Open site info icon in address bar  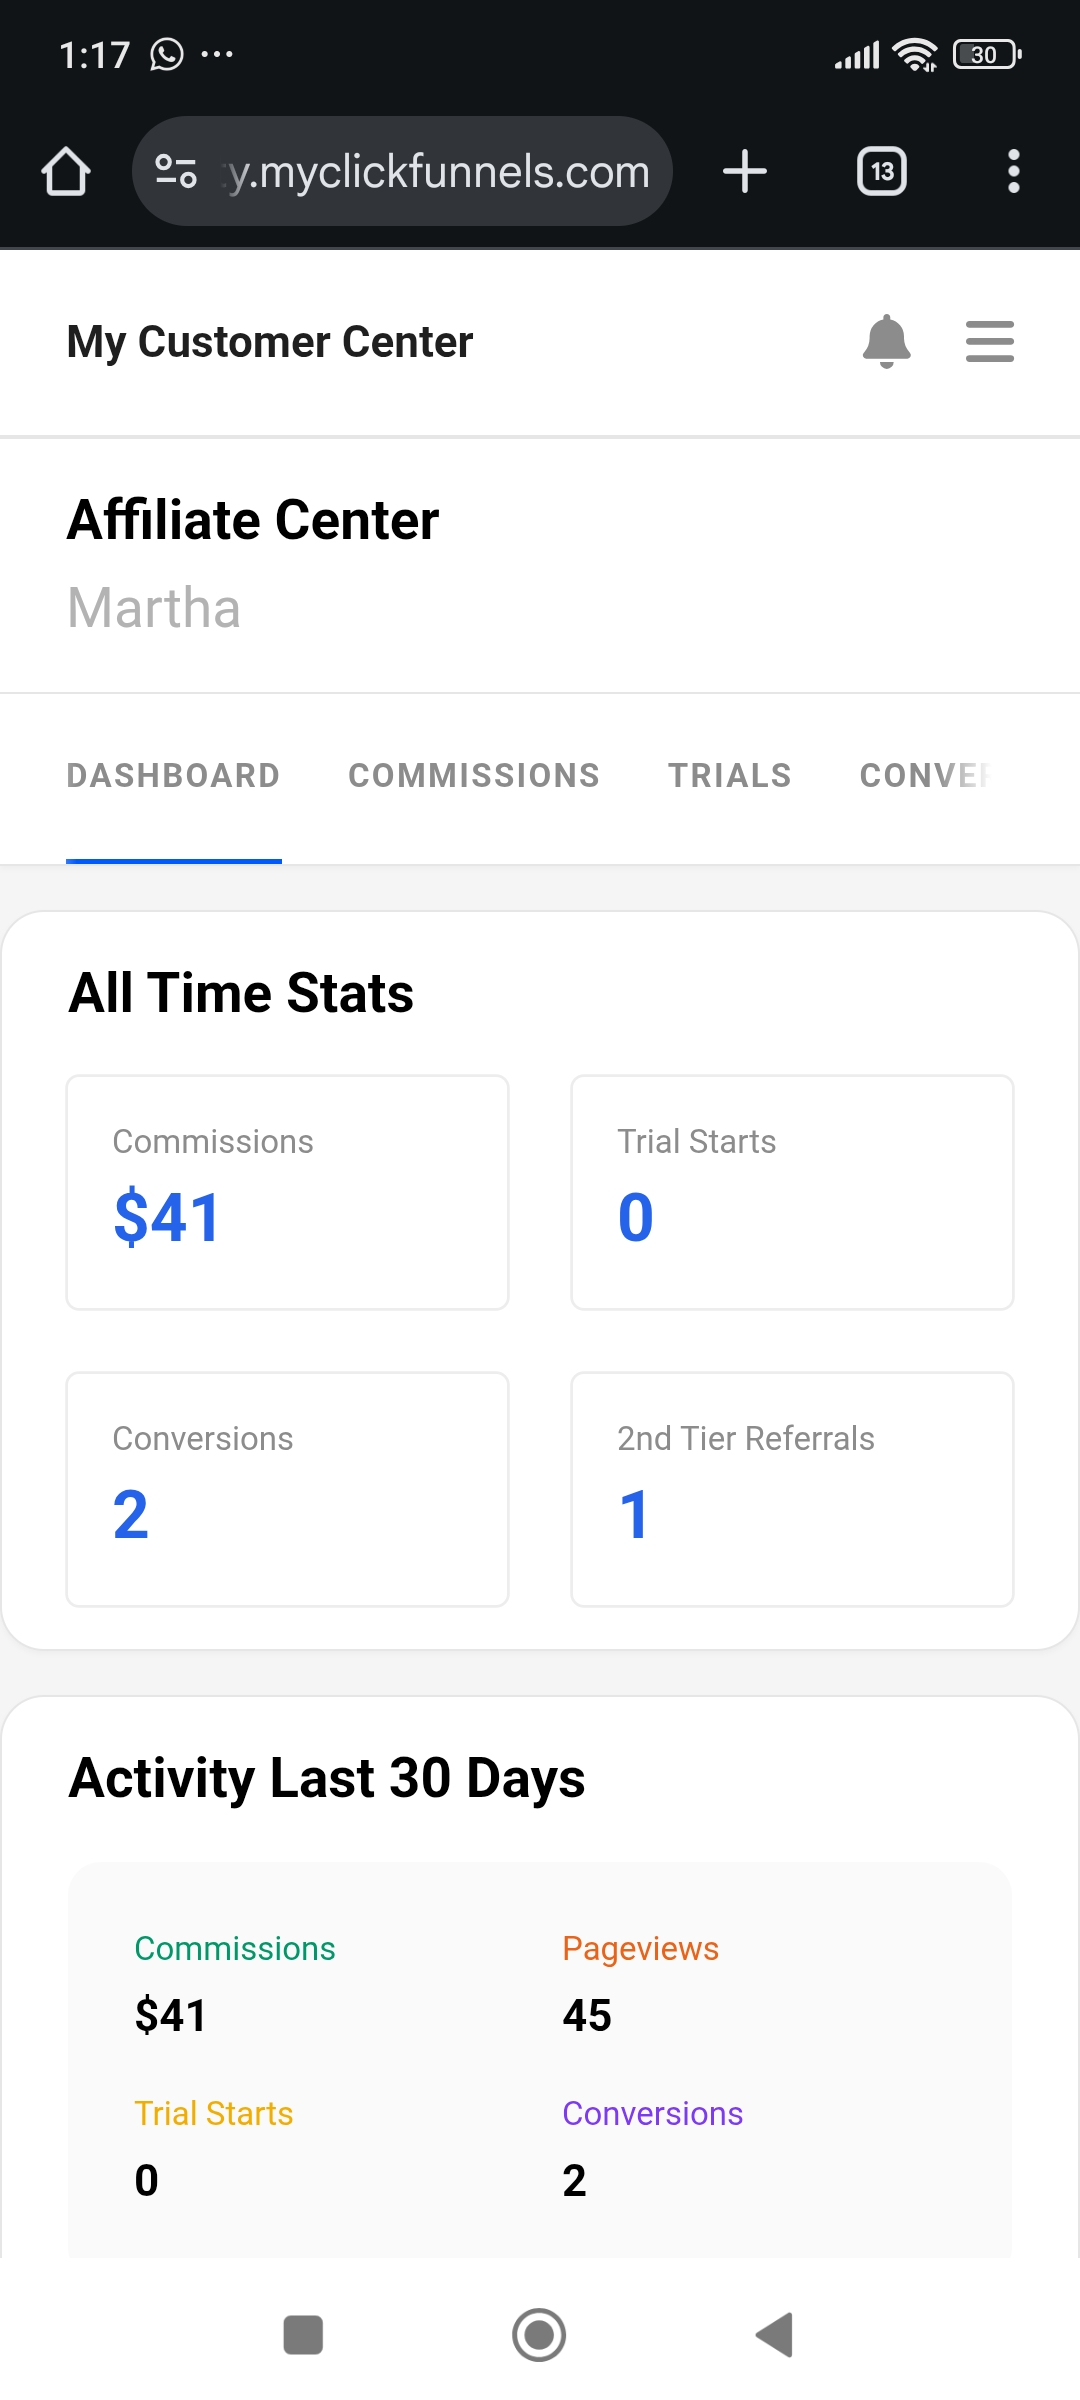(176, 171)
